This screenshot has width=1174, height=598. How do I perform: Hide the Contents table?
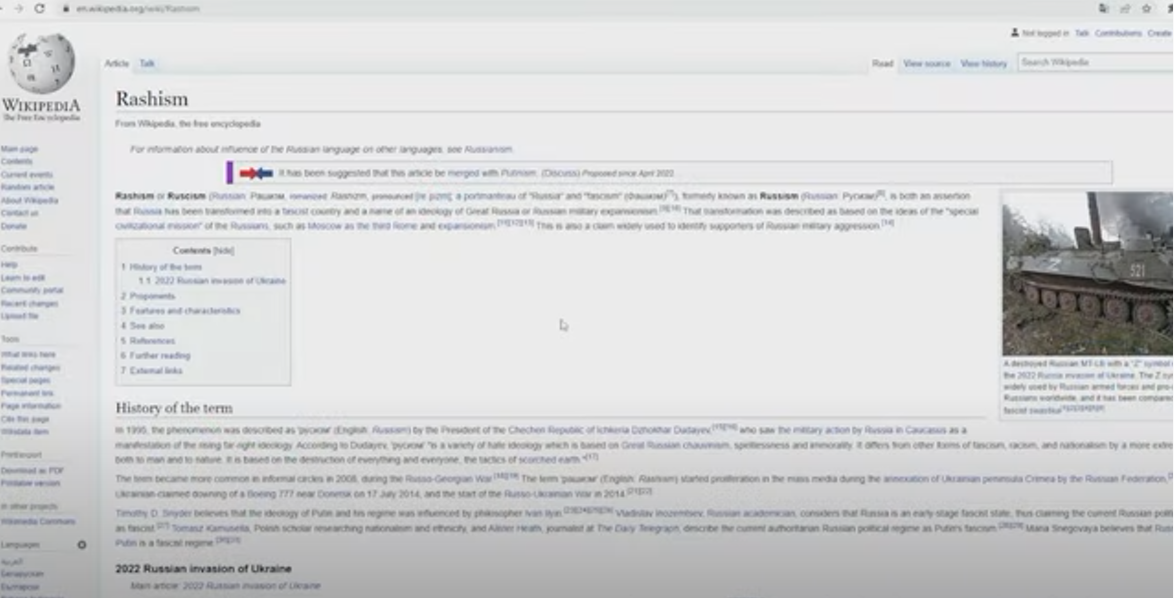(x=224, y=251)
